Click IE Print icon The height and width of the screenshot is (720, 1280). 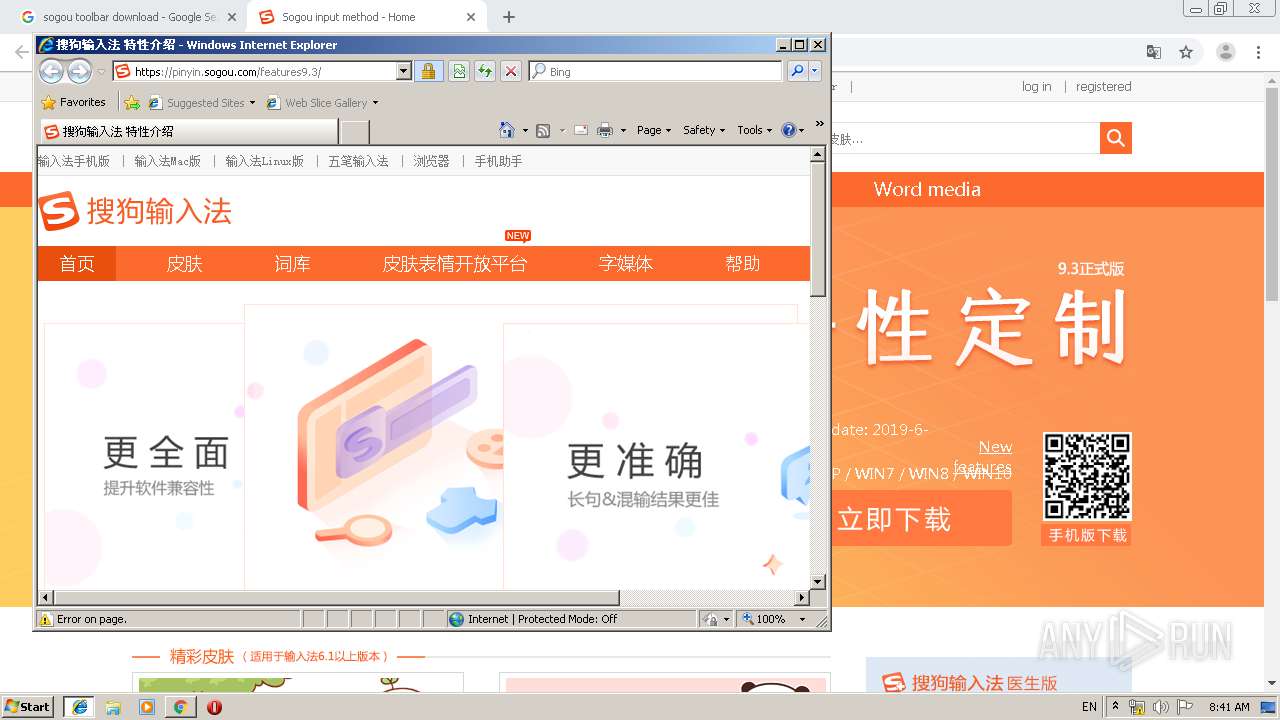coord(604,130)
